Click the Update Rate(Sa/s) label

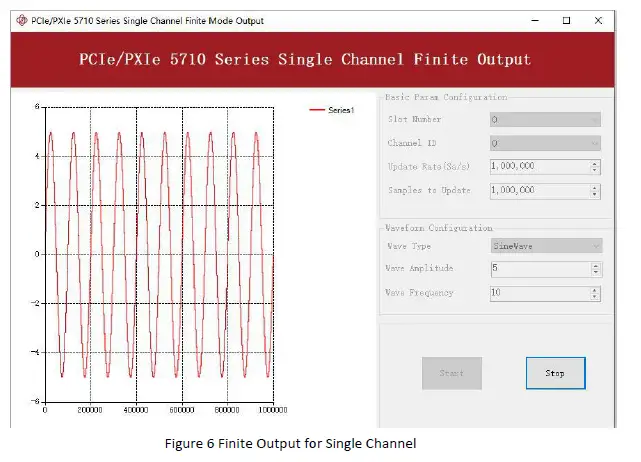(429, 167)
